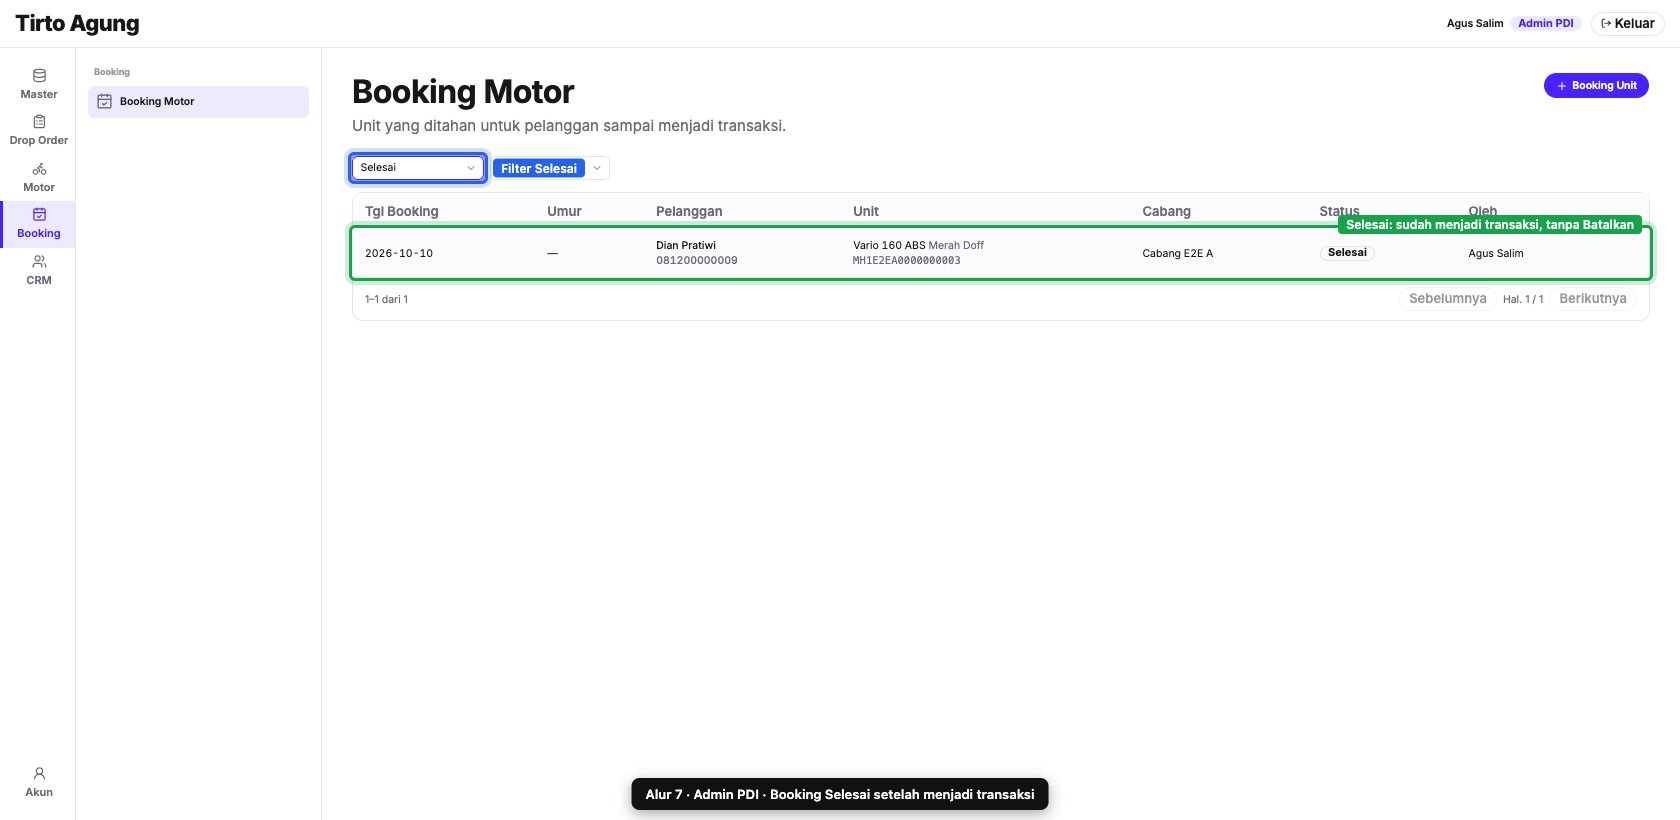Image resolution: width=1680 pixels, height=820 pixels.
Task: Click phone number 081200000009
Action: pyautogui.click(x=697, y=261)
